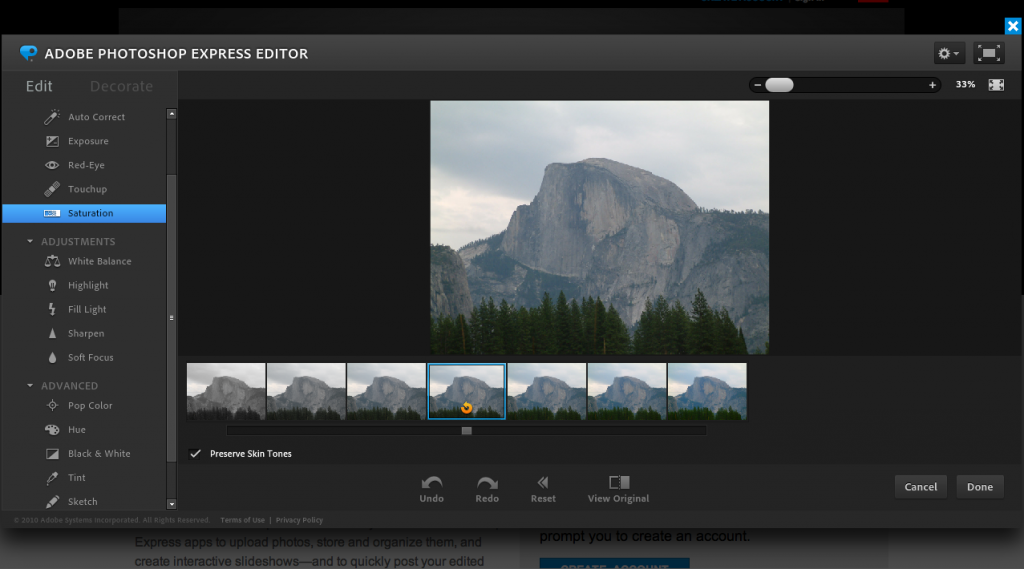Viewport: 1024px width, 569px height.
Task: Open the Terms of Use link
Action: [242, 520]
